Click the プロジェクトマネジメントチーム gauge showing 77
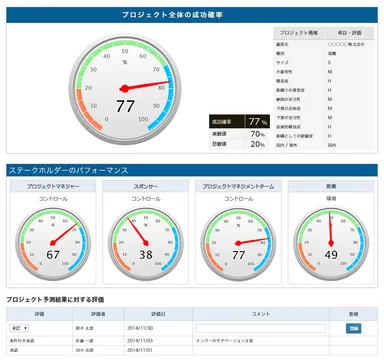 tap(238, 244)
